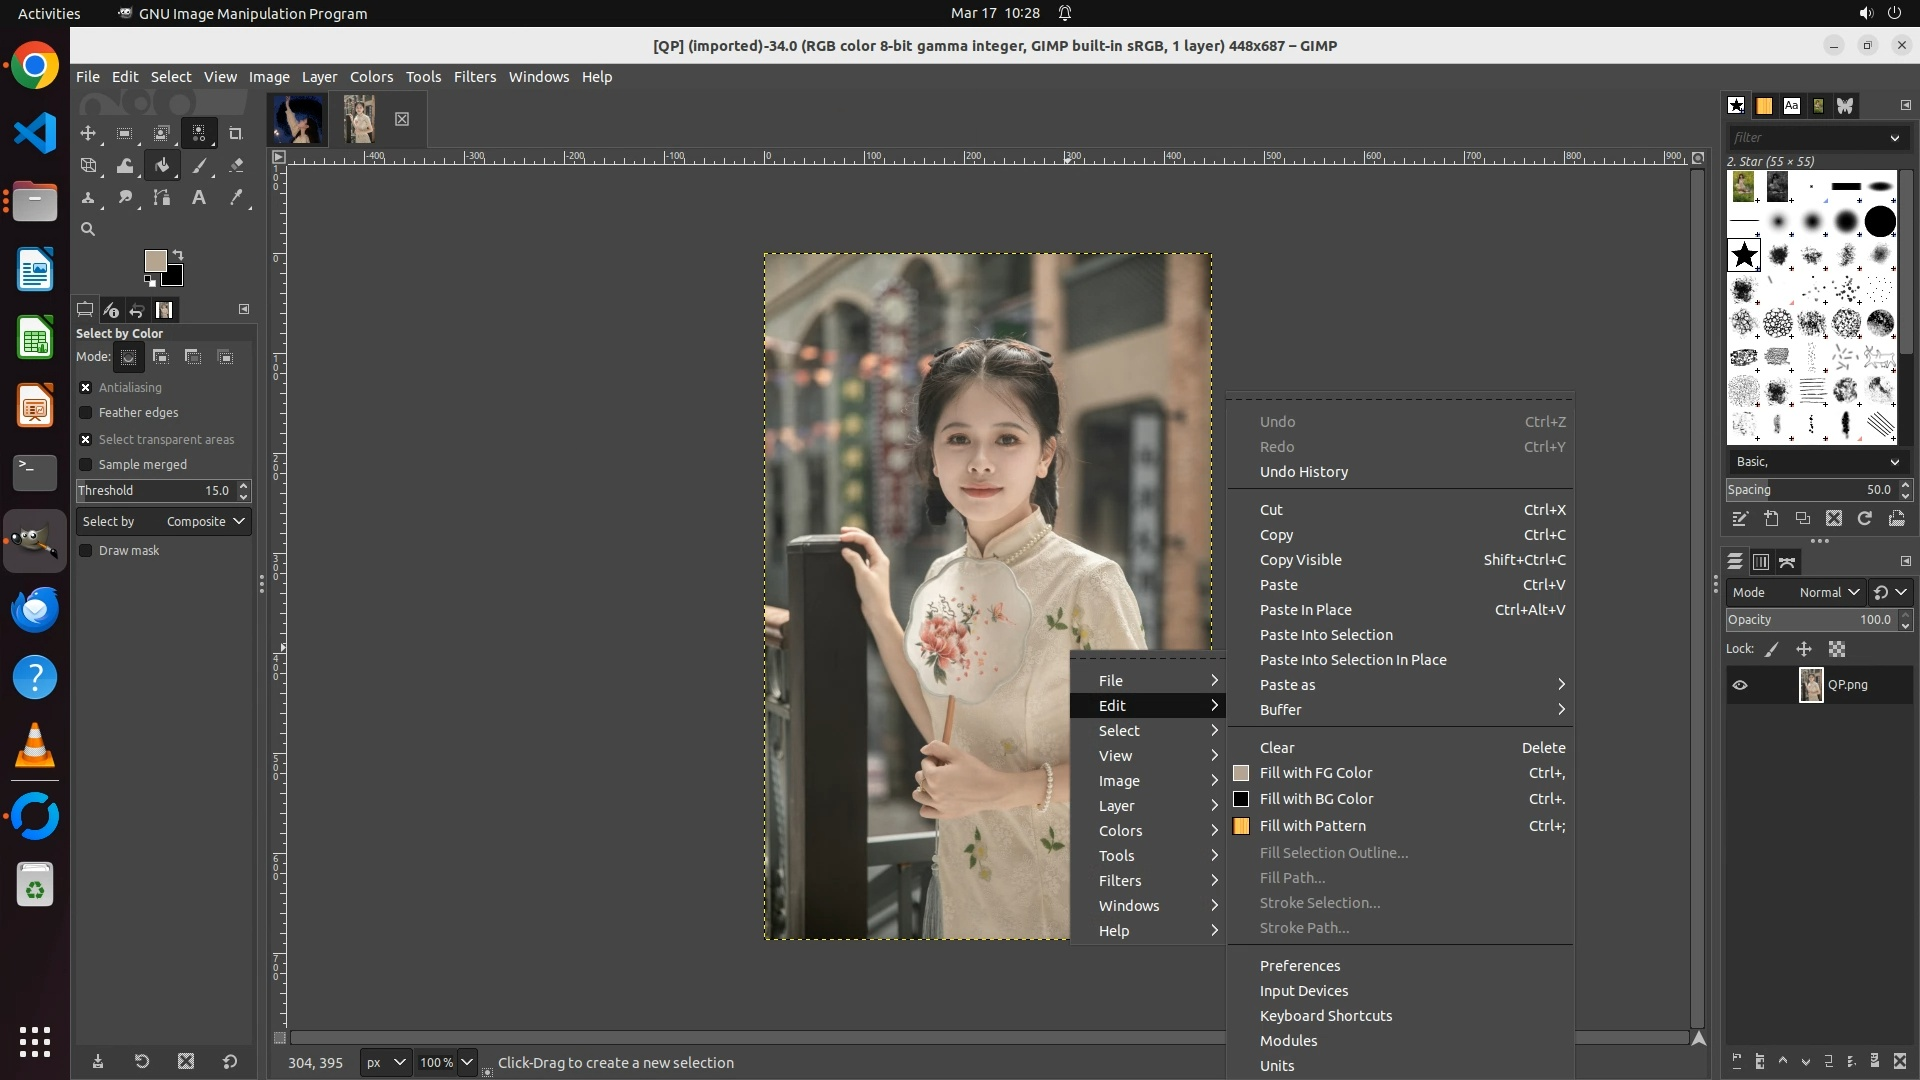Select the Crop tool
The width and height of the screenshot is (1920, 1080).
point(236,133)
